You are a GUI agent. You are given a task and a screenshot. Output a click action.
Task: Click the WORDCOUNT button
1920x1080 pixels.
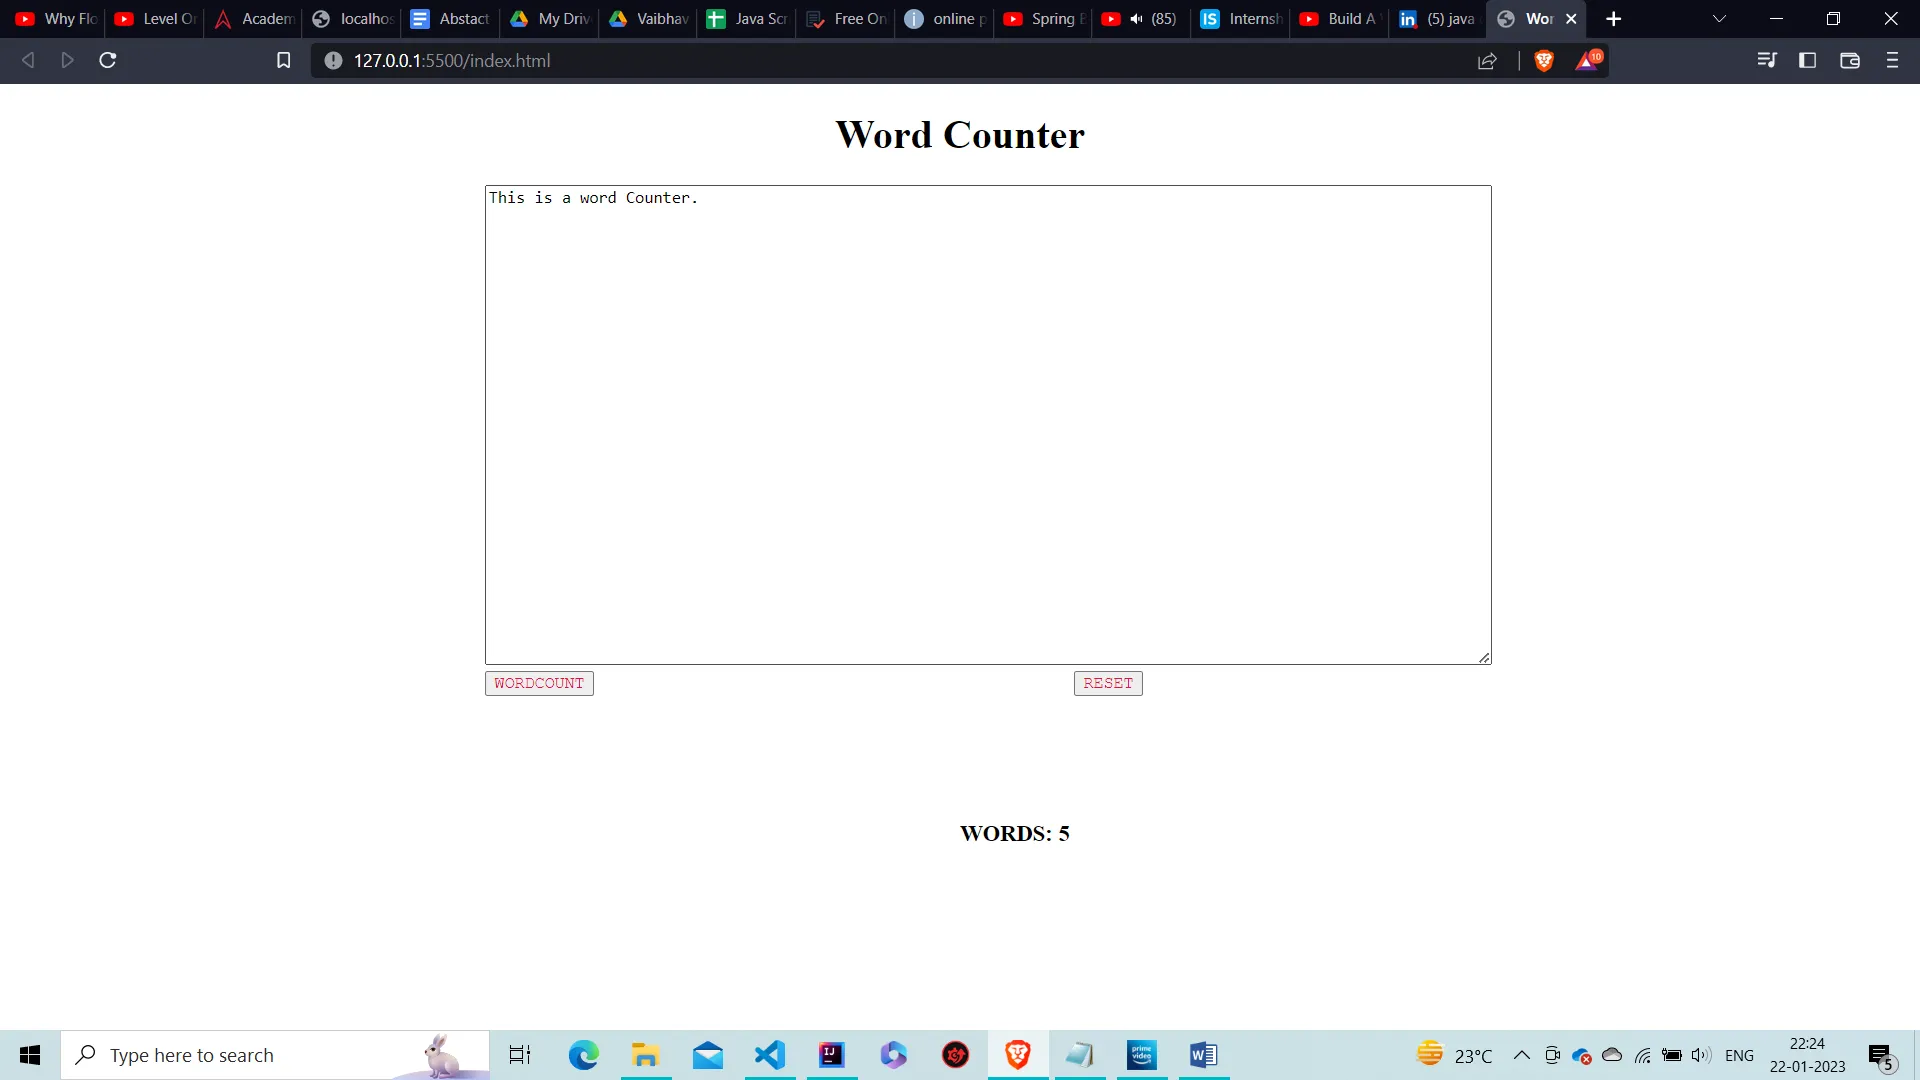pyautogui.click(x=539, y=683)
